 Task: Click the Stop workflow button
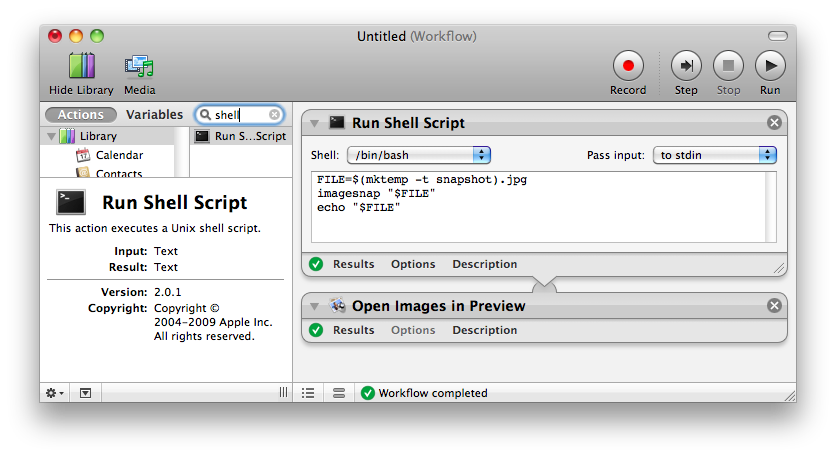(728, 66)
